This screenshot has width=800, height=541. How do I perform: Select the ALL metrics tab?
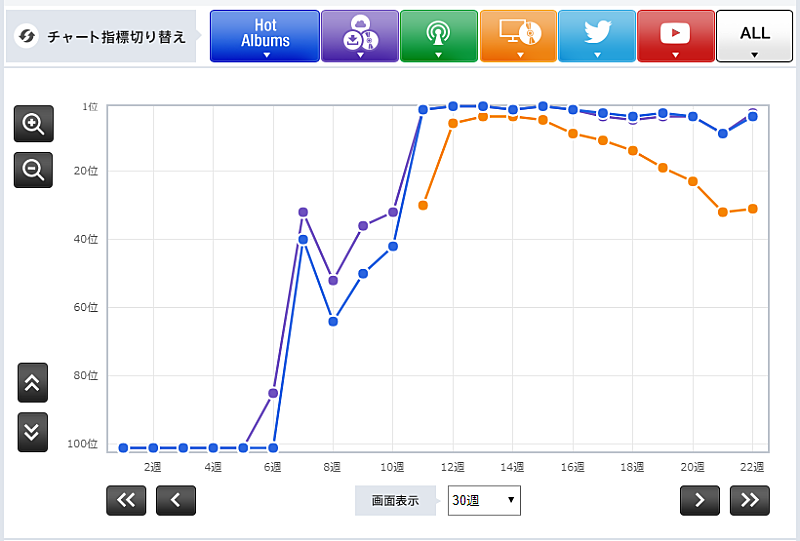click(754, 36)
